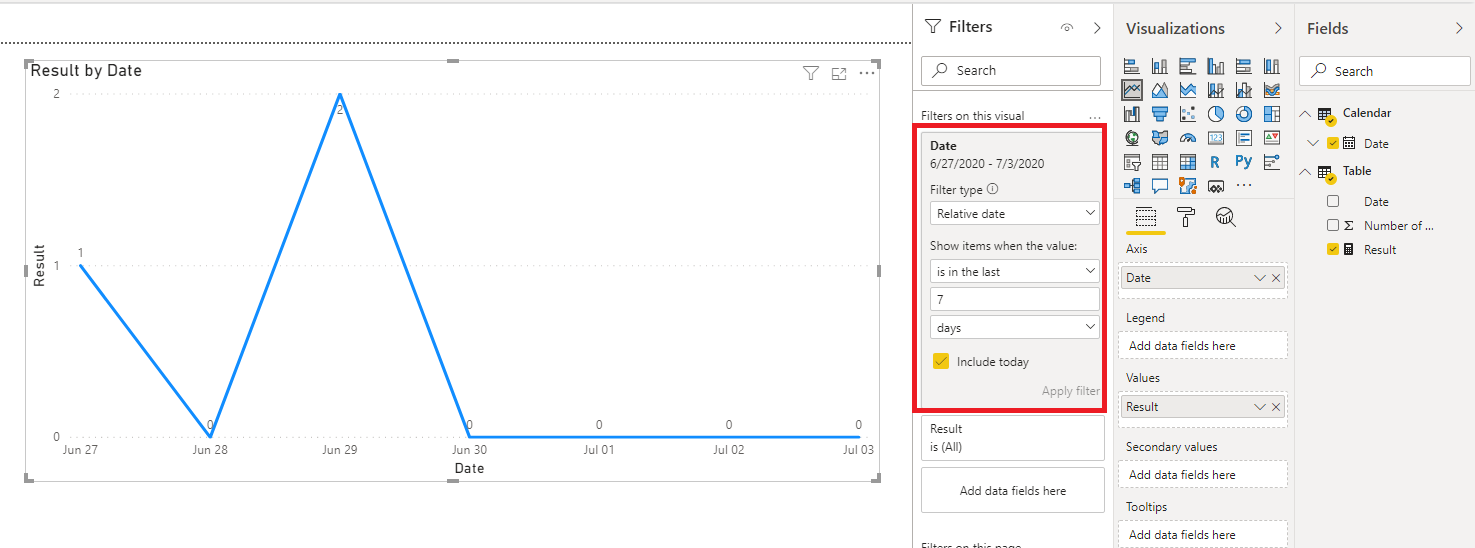Image resolution: width=1475 pixels, height=548 pixels.
Task: Select the line chart visual
Action: [x=1132, y=90]
